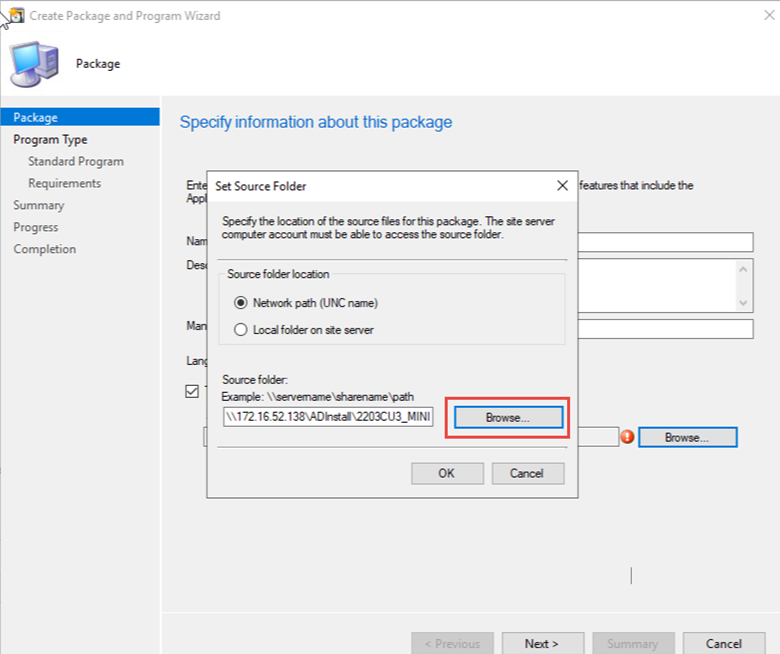The width and height of the screenshot is (780, 654).
Task: Click Browse button in Set Source Folder dialog
Action: coord(508,417)
